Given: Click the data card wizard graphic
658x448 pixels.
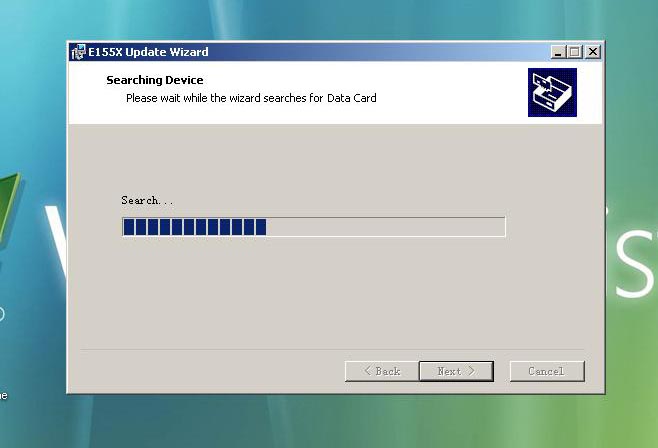Looking at the screenshot, I should point(552,92).
